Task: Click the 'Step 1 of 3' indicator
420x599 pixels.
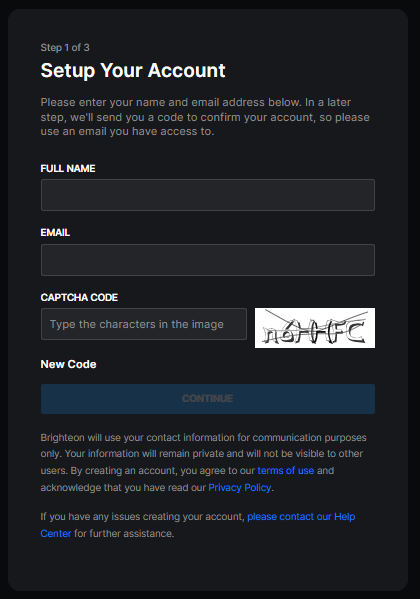Action: 65,48
